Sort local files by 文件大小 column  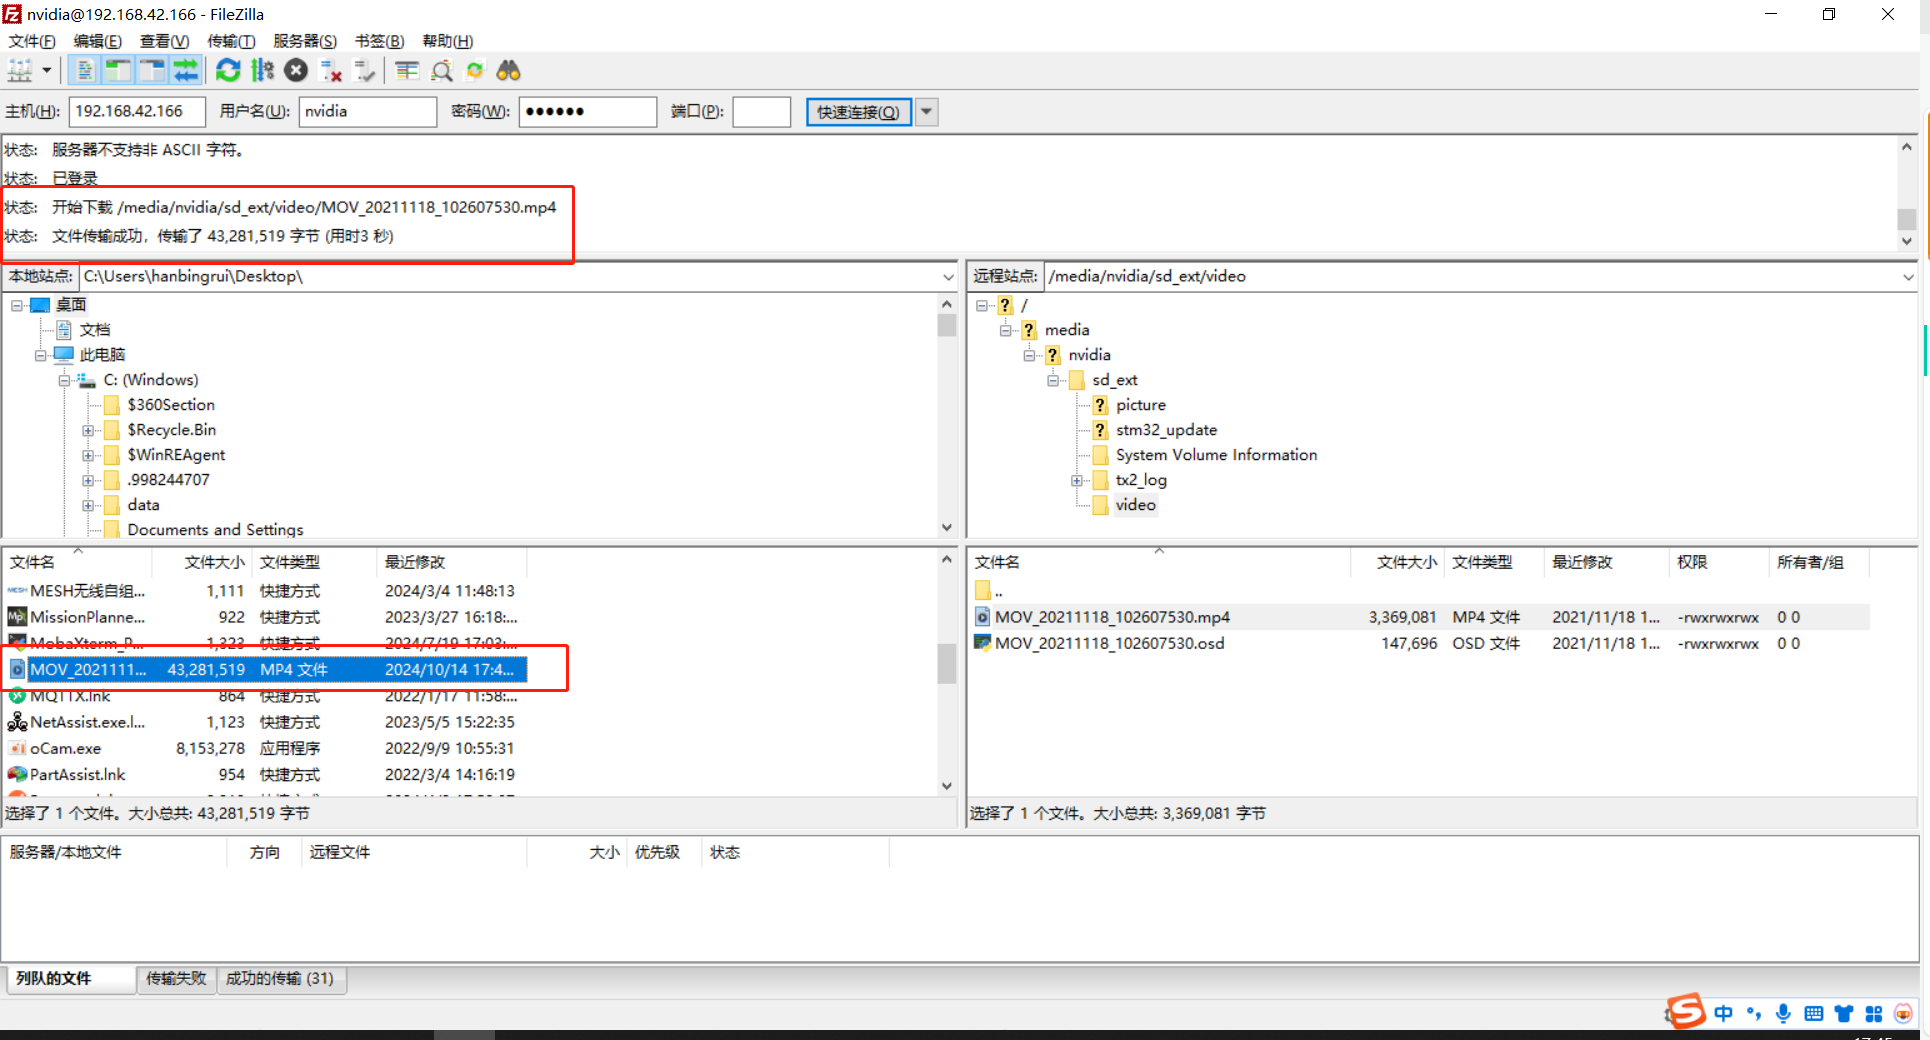(x=214, y=562)
